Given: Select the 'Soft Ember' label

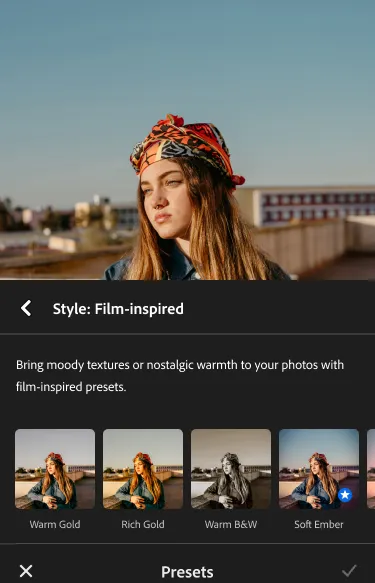Looking at the screenshot, I should [319, 524].
